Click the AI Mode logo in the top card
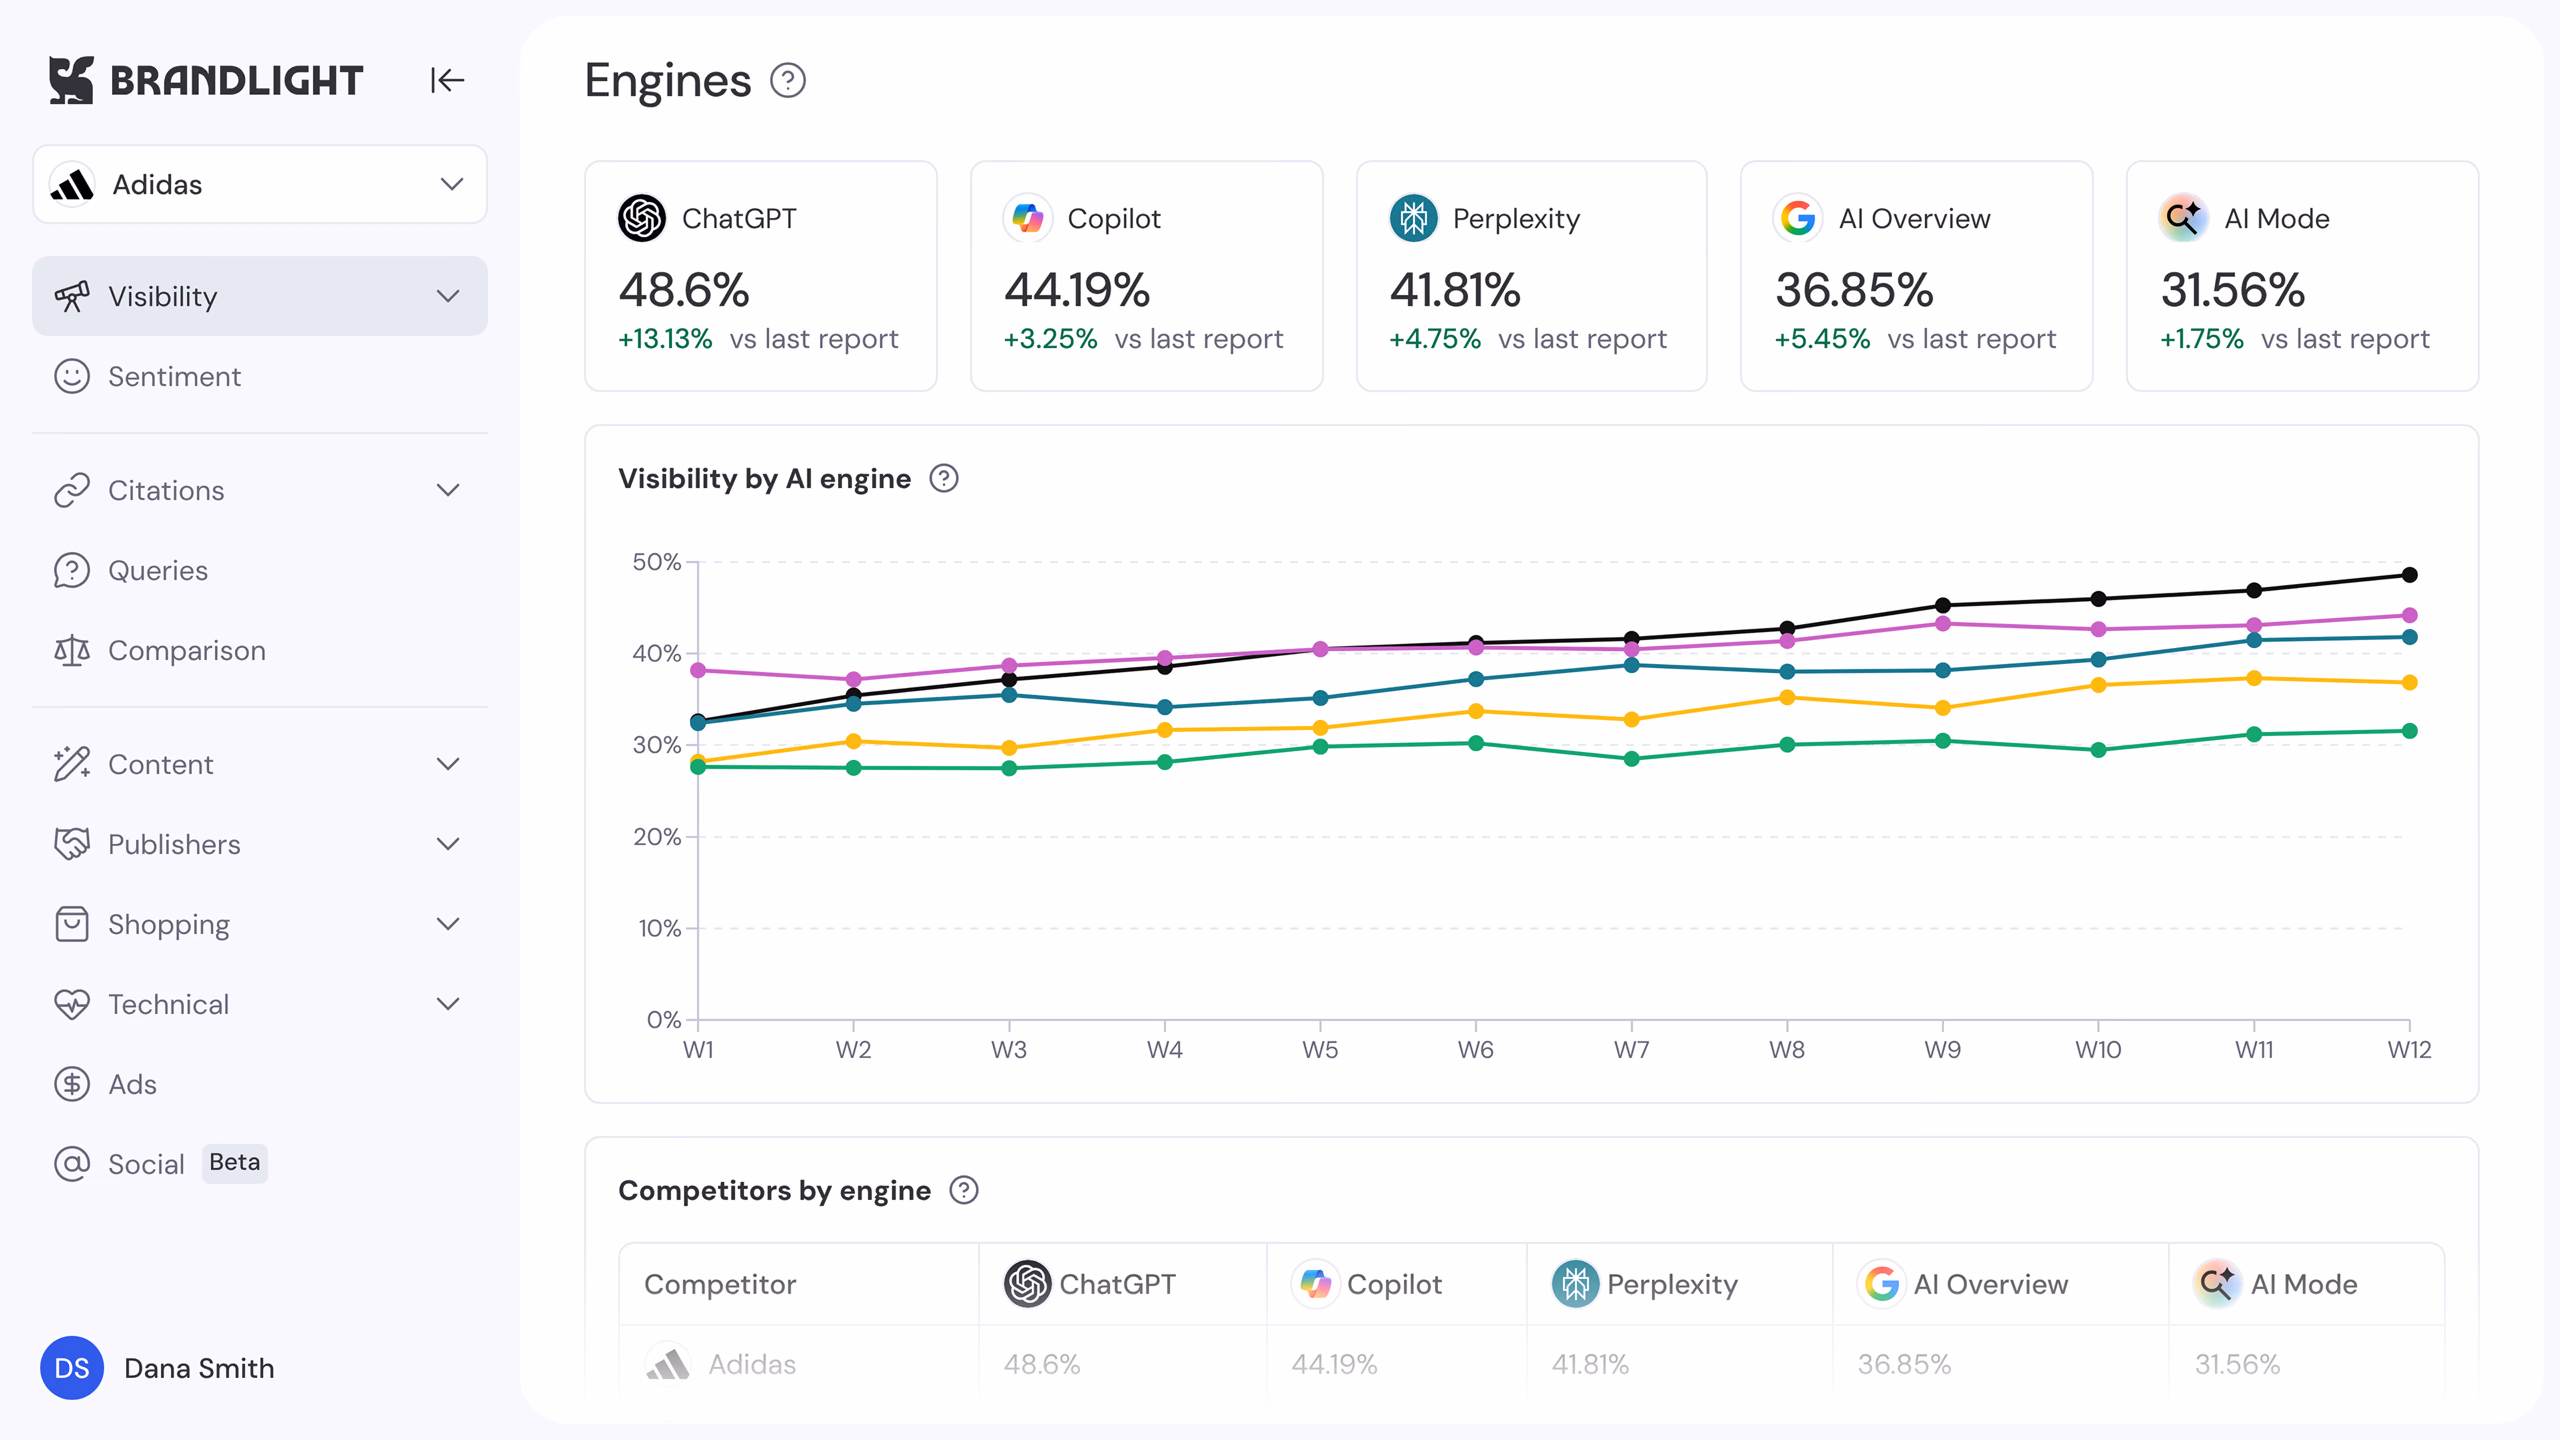Image resolution: width=2560 pixels, height=1440 pixels. click(2184, 218)
